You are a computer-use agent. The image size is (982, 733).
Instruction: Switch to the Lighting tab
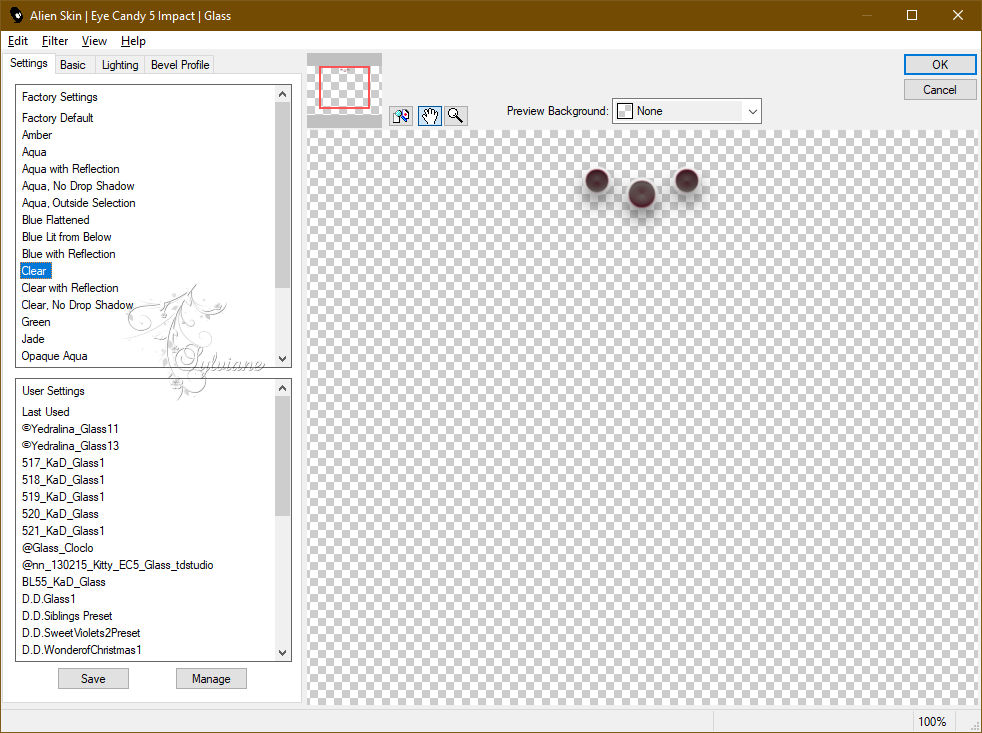[120, 65]
